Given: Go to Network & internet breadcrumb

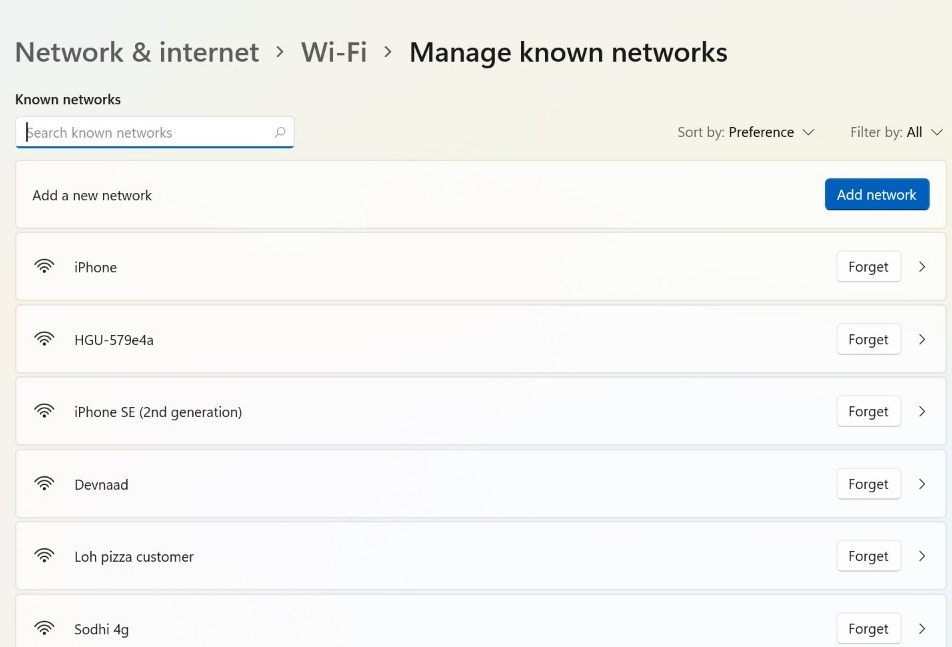Looking at the screenshot, I should click(137, 52).
